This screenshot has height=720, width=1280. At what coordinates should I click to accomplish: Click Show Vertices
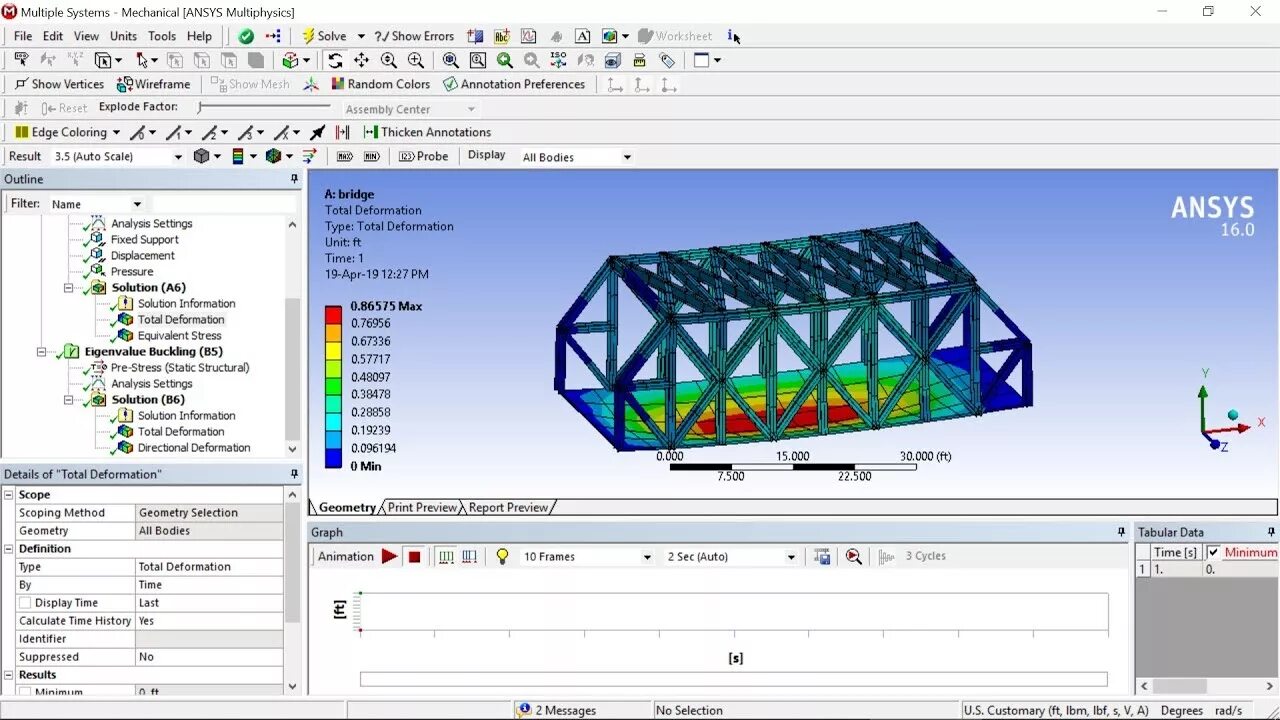coord(60,84)
